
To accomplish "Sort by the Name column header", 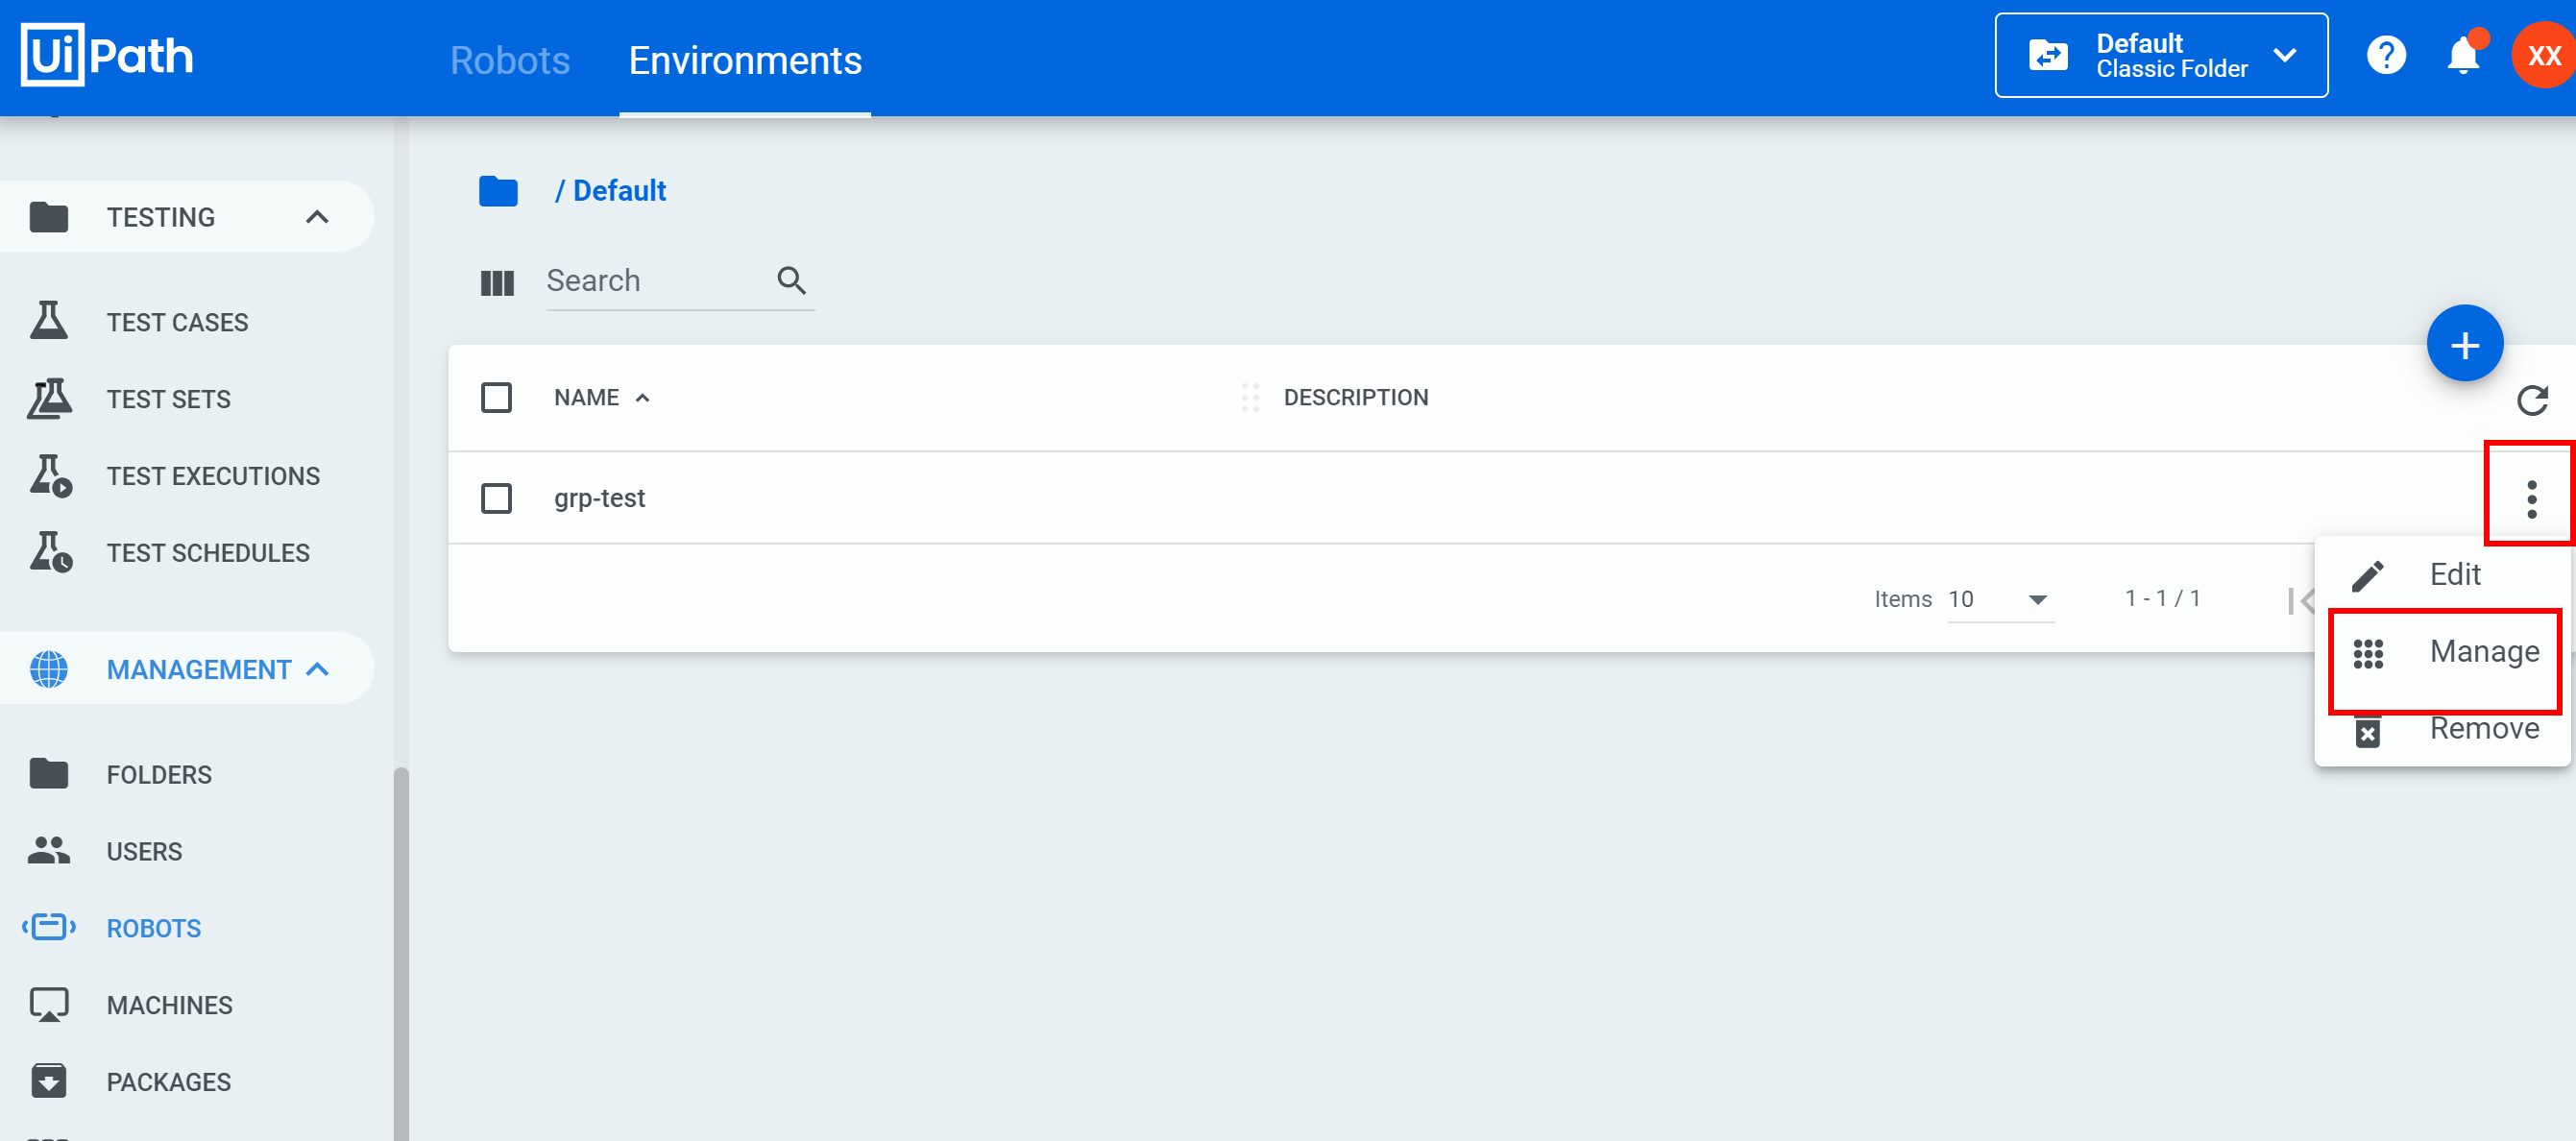I will point(587,398).
